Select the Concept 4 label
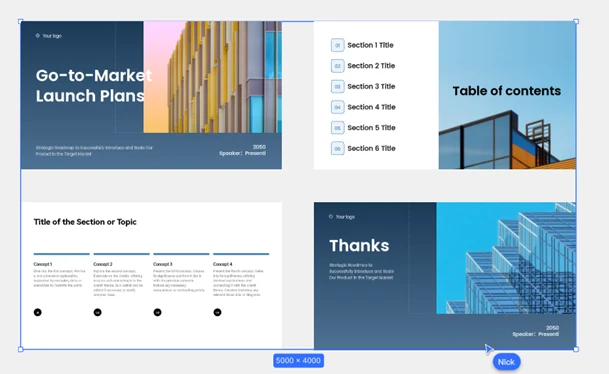Screen dimensions: 609x374 223,264
